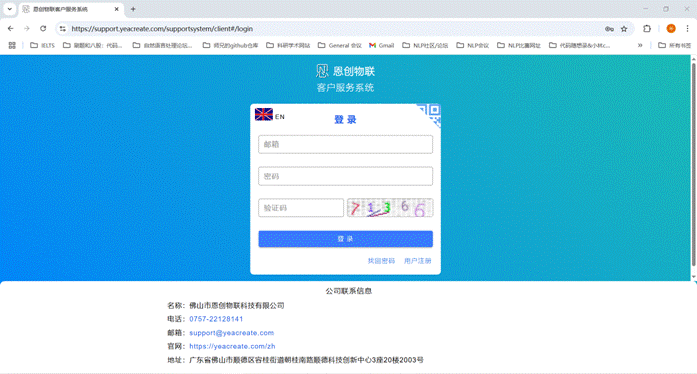Viewport: 697px width, 374px height.
Task: Show hidden bookmarks with the overflow chevron
Action: (640, 45)
